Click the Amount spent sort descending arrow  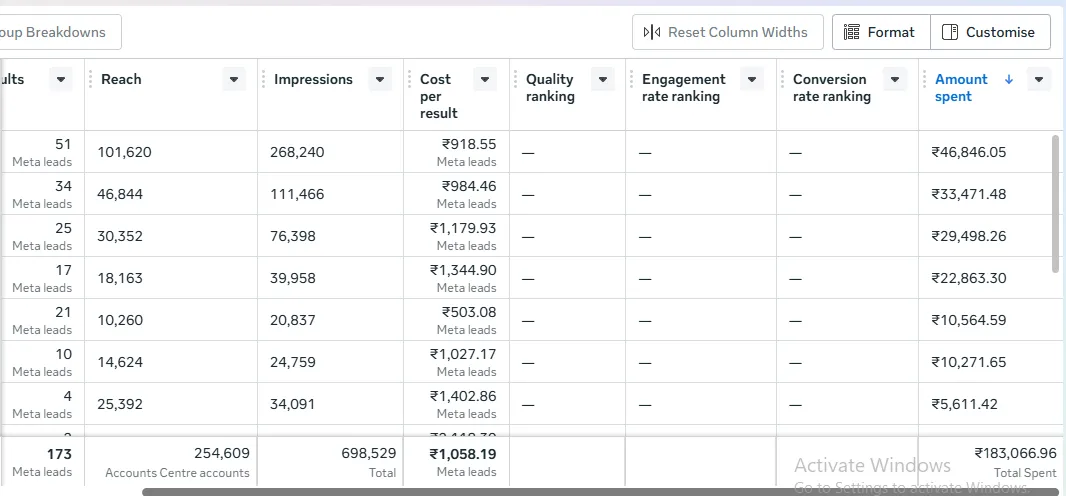1009,79
